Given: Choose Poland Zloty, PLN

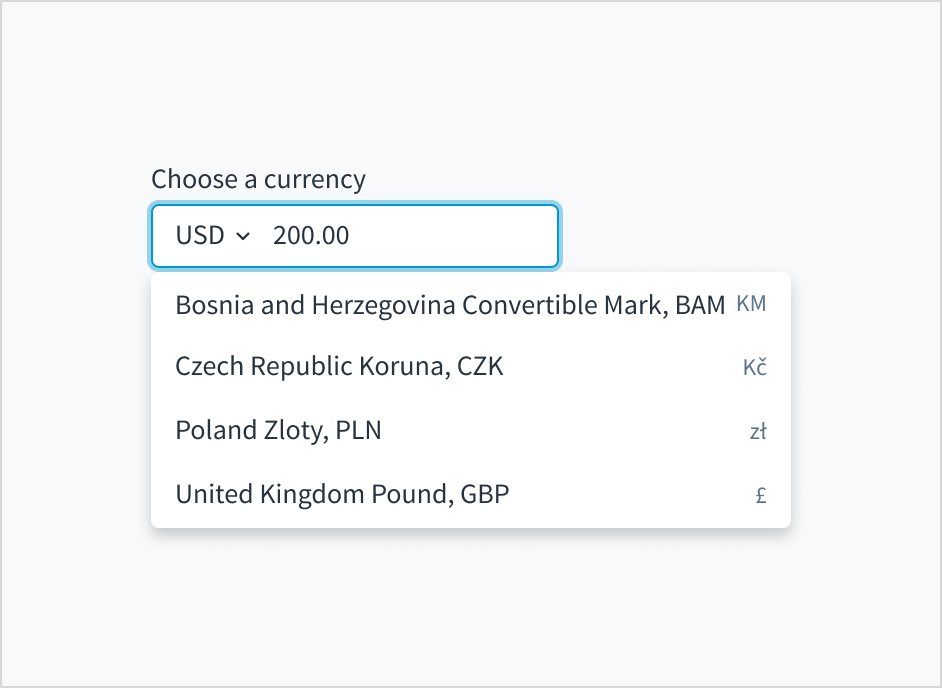Looking at the screenshot, I should pyautogui.click(x=279, y=430).
